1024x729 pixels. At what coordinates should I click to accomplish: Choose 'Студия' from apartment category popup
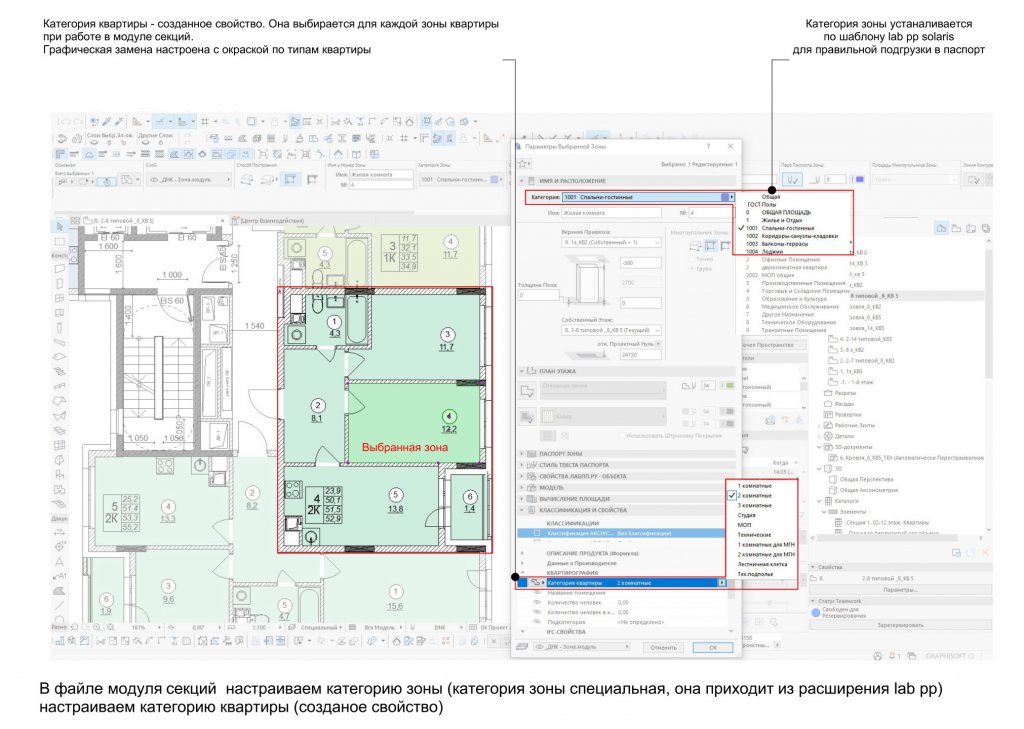tap(749, 515)
